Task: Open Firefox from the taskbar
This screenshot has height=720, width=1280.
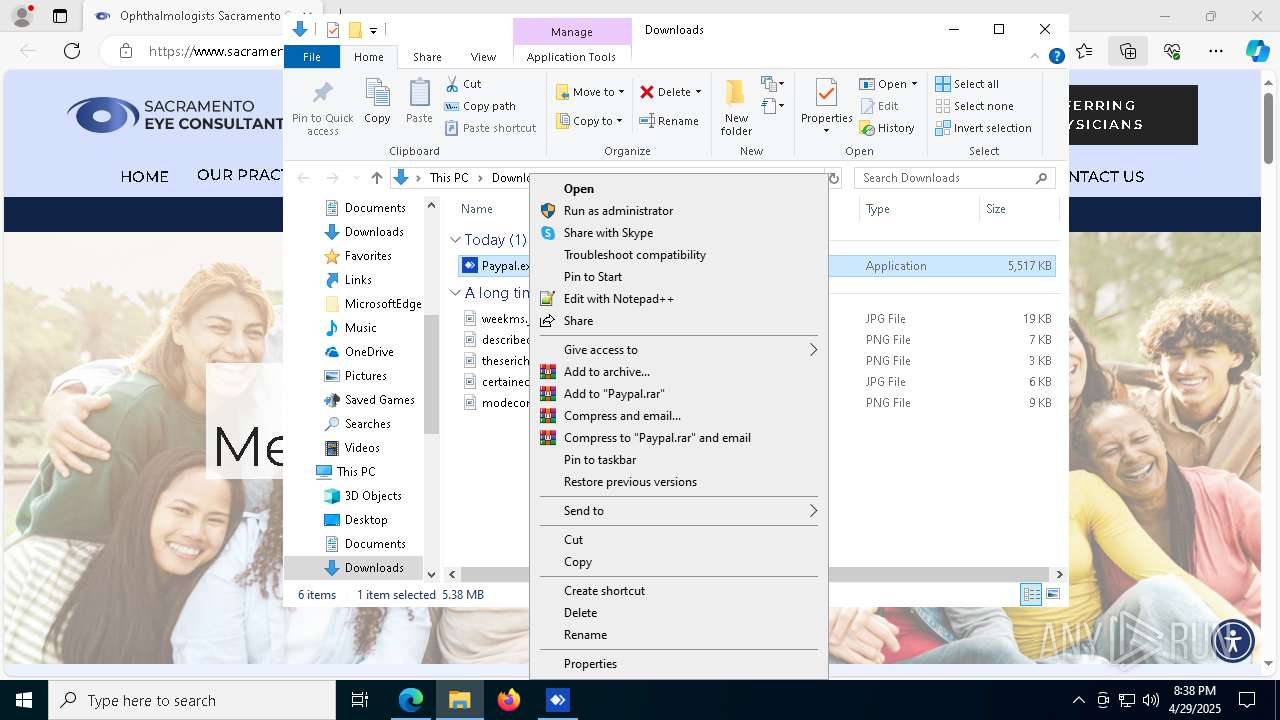Action: pyautogui.click(x=509, y=700)
